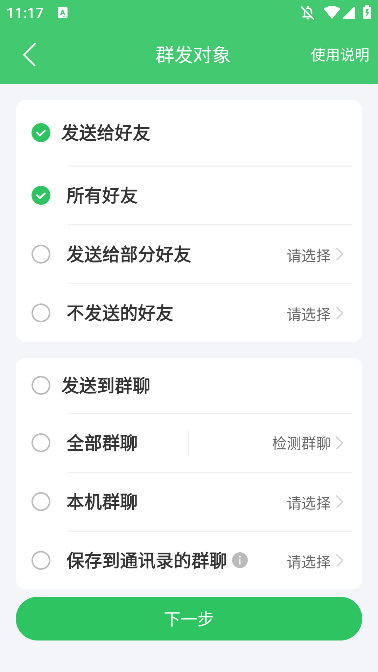Tap the keyboard indicator icon in status bar
Viewport: 378px width, 672px height.
point(63,13)
